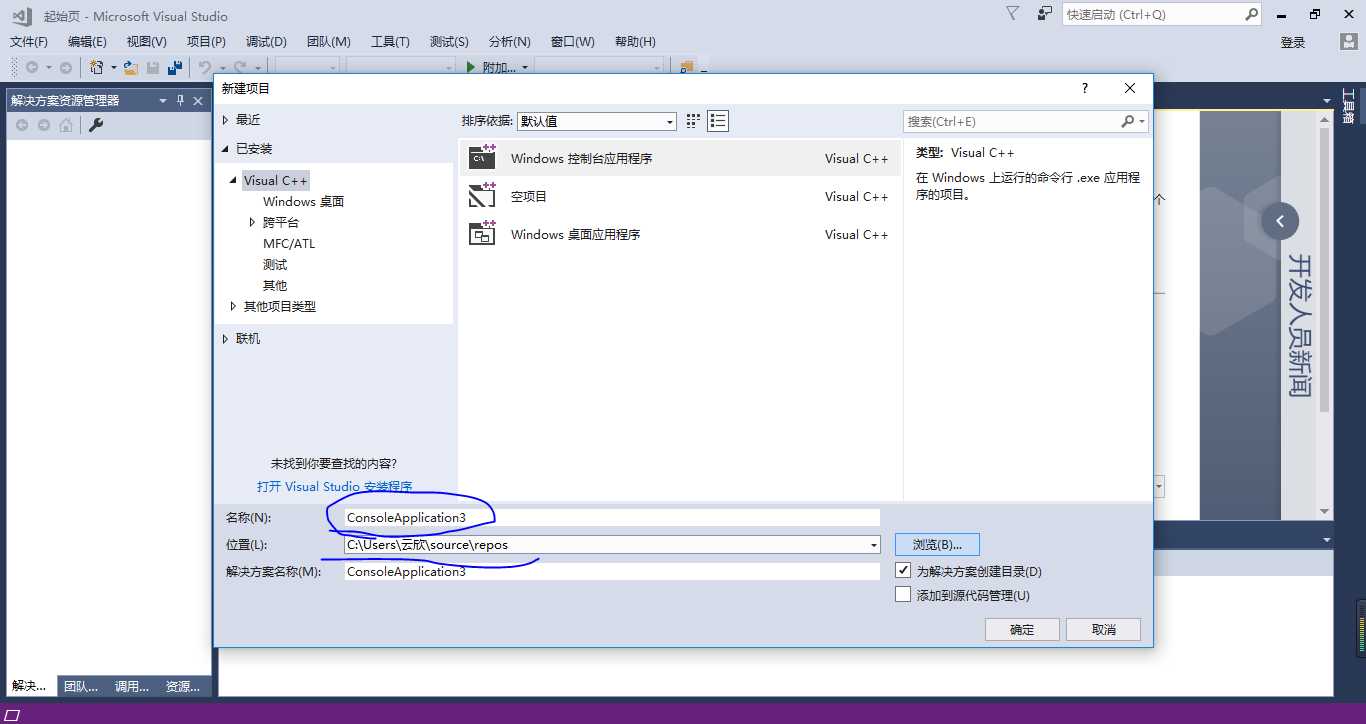Click the template search magnifier icon

click(x=1128, y=121)
